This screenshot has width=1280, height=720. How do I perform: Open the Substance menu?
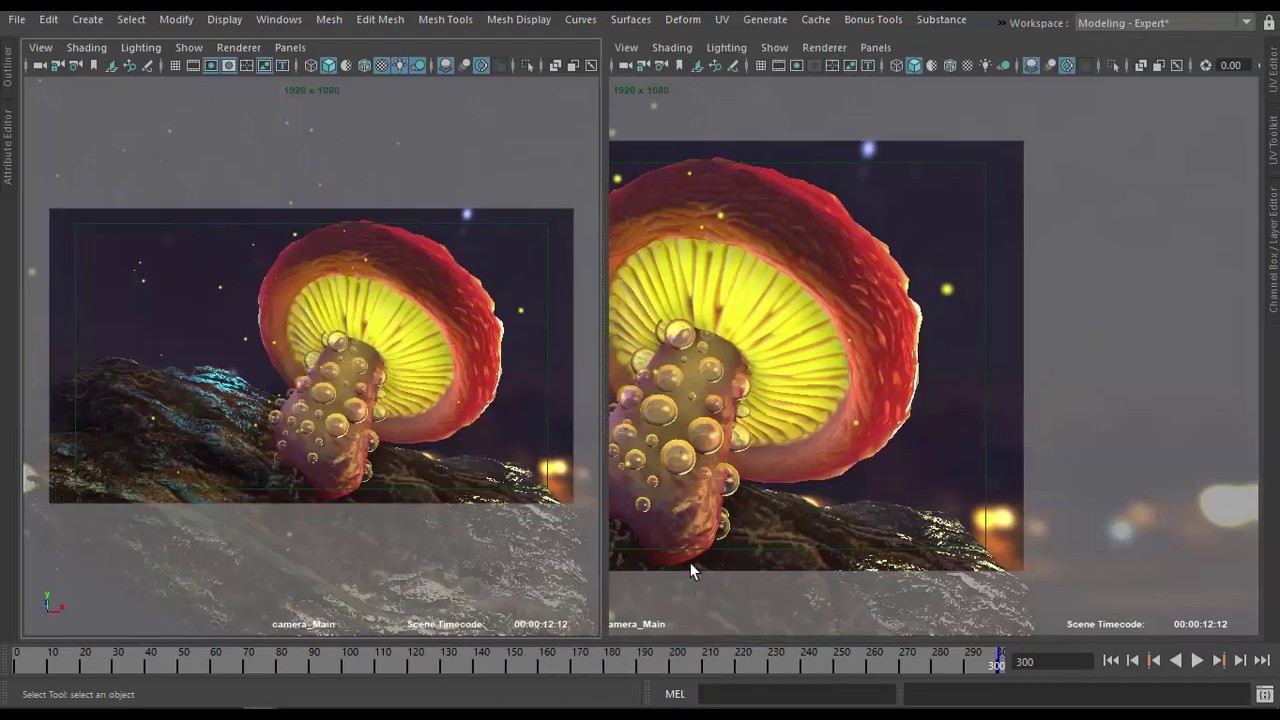click(941, 19)
